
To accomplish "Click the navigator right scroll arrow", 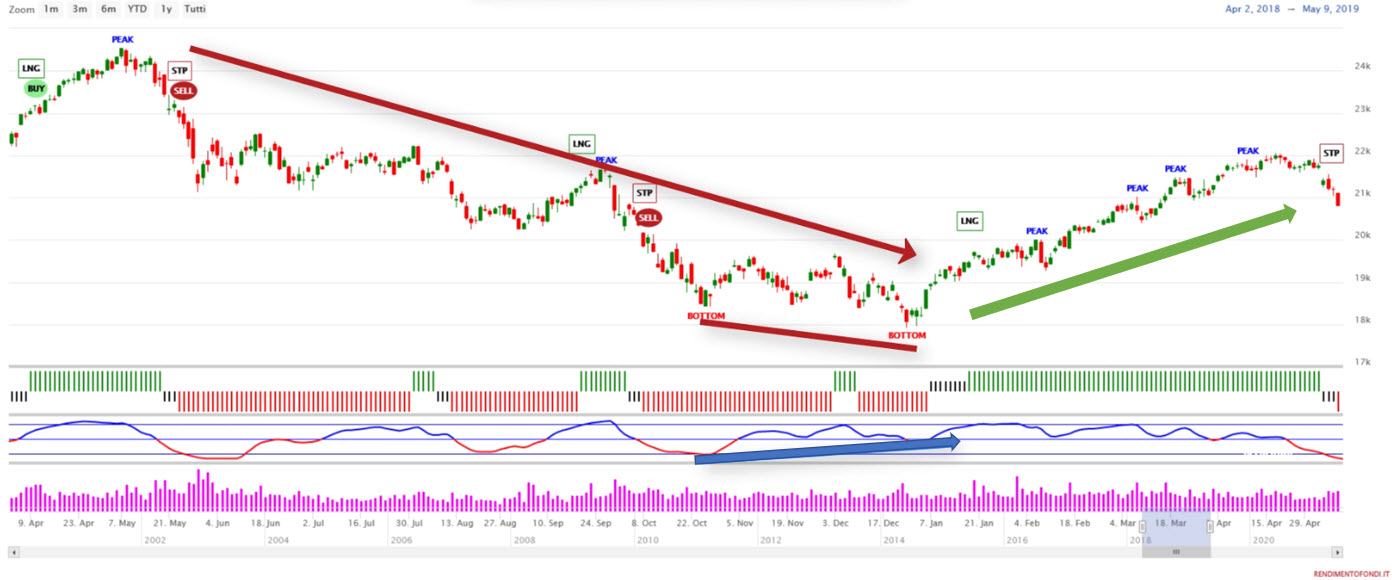I will pos(1337,551).
